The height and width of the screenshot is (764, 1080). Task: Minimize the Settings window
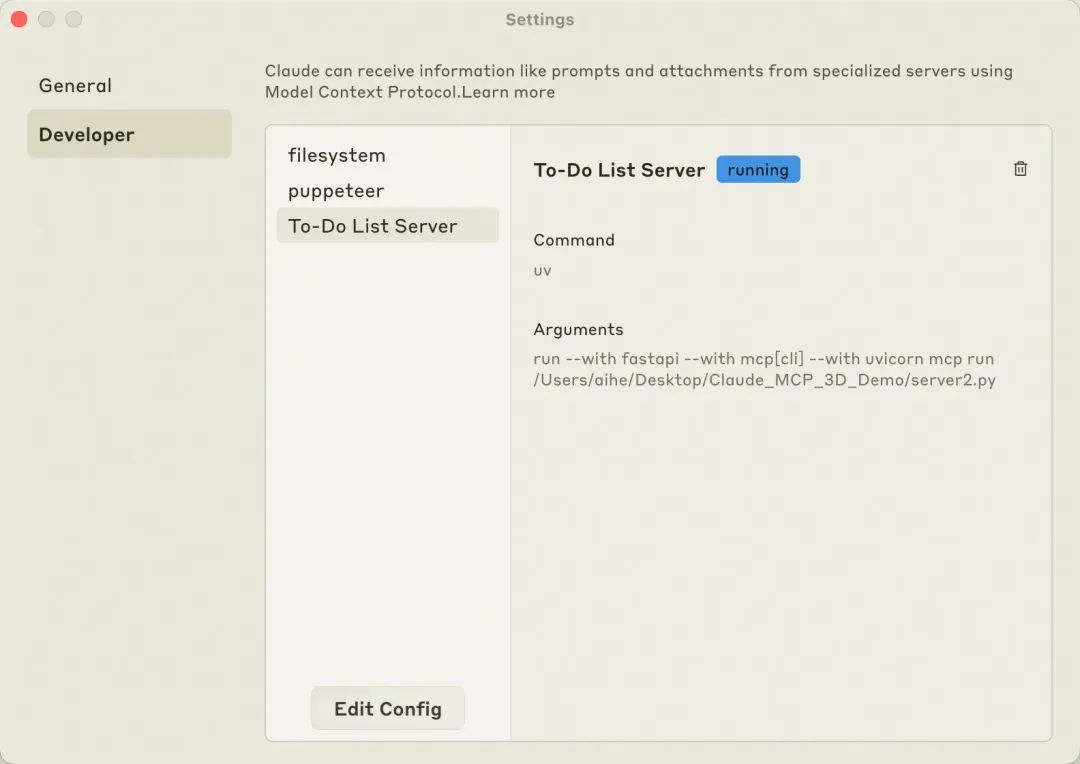click(x=46, y=19)
